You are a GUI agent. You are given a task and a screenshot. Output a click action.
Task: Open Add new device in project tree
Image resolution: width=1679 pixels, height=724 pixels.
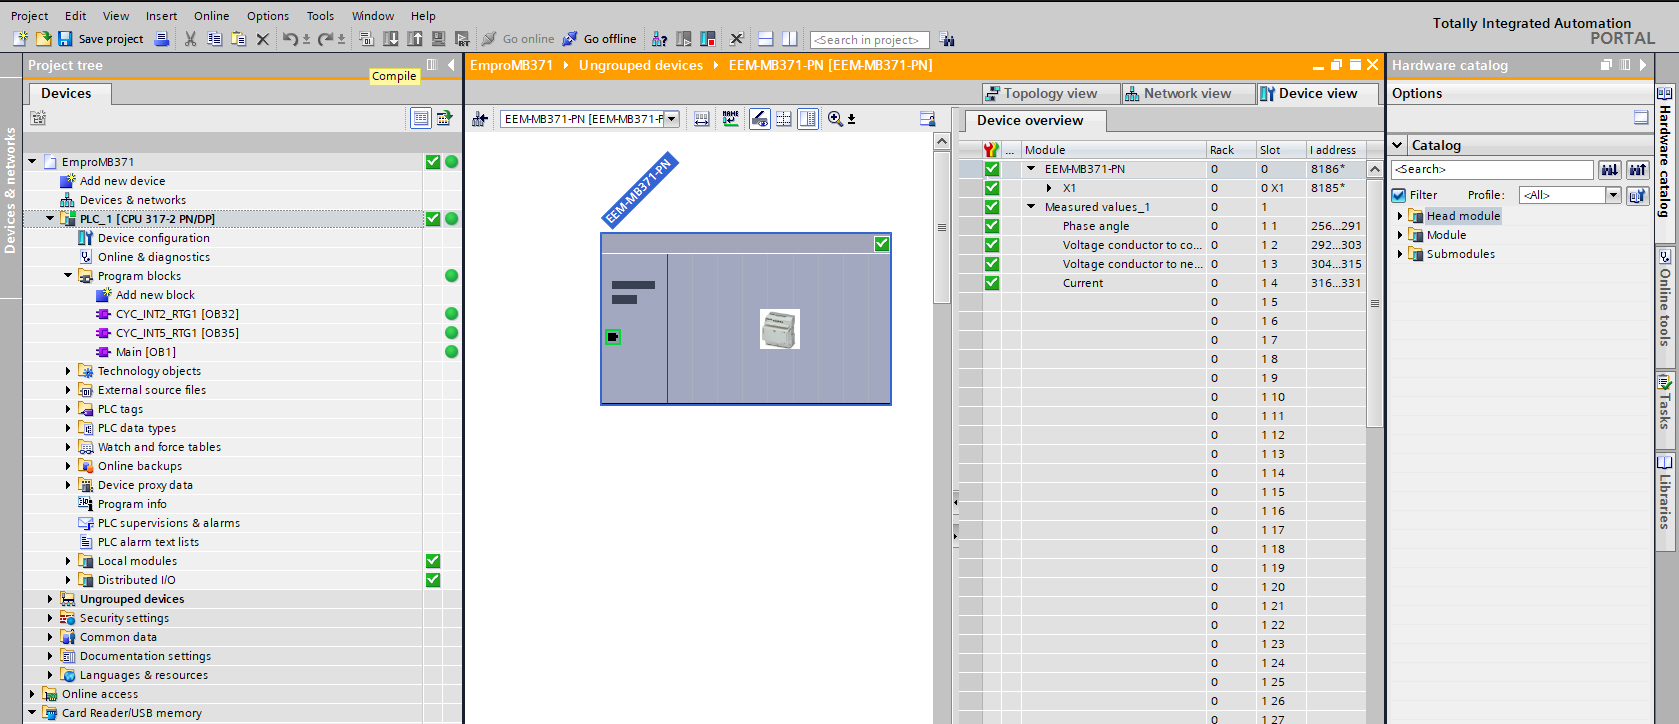pyautogui.click(x=122, y=181)
